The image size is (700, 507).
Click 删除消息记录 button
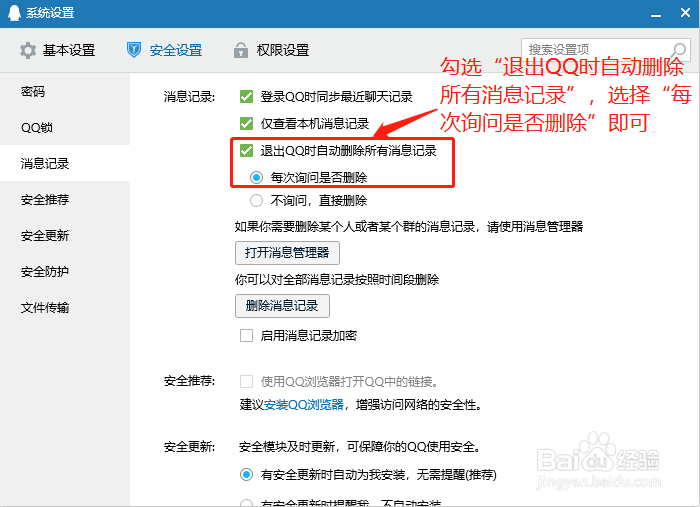coord(282,306)
